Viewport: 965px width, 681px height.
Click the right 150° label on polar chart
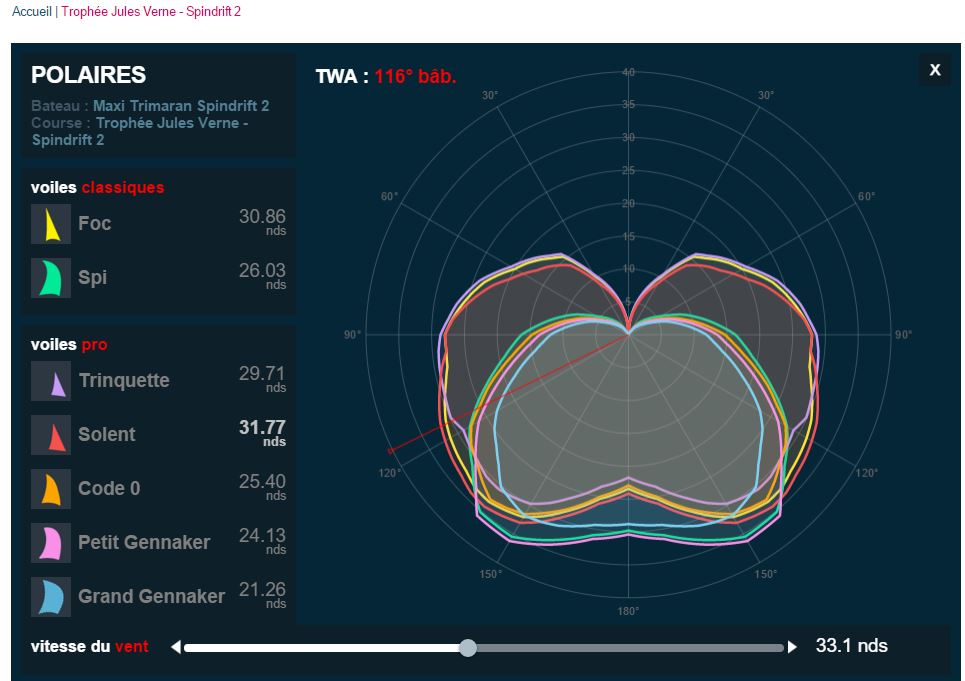(x=766, y=574)
